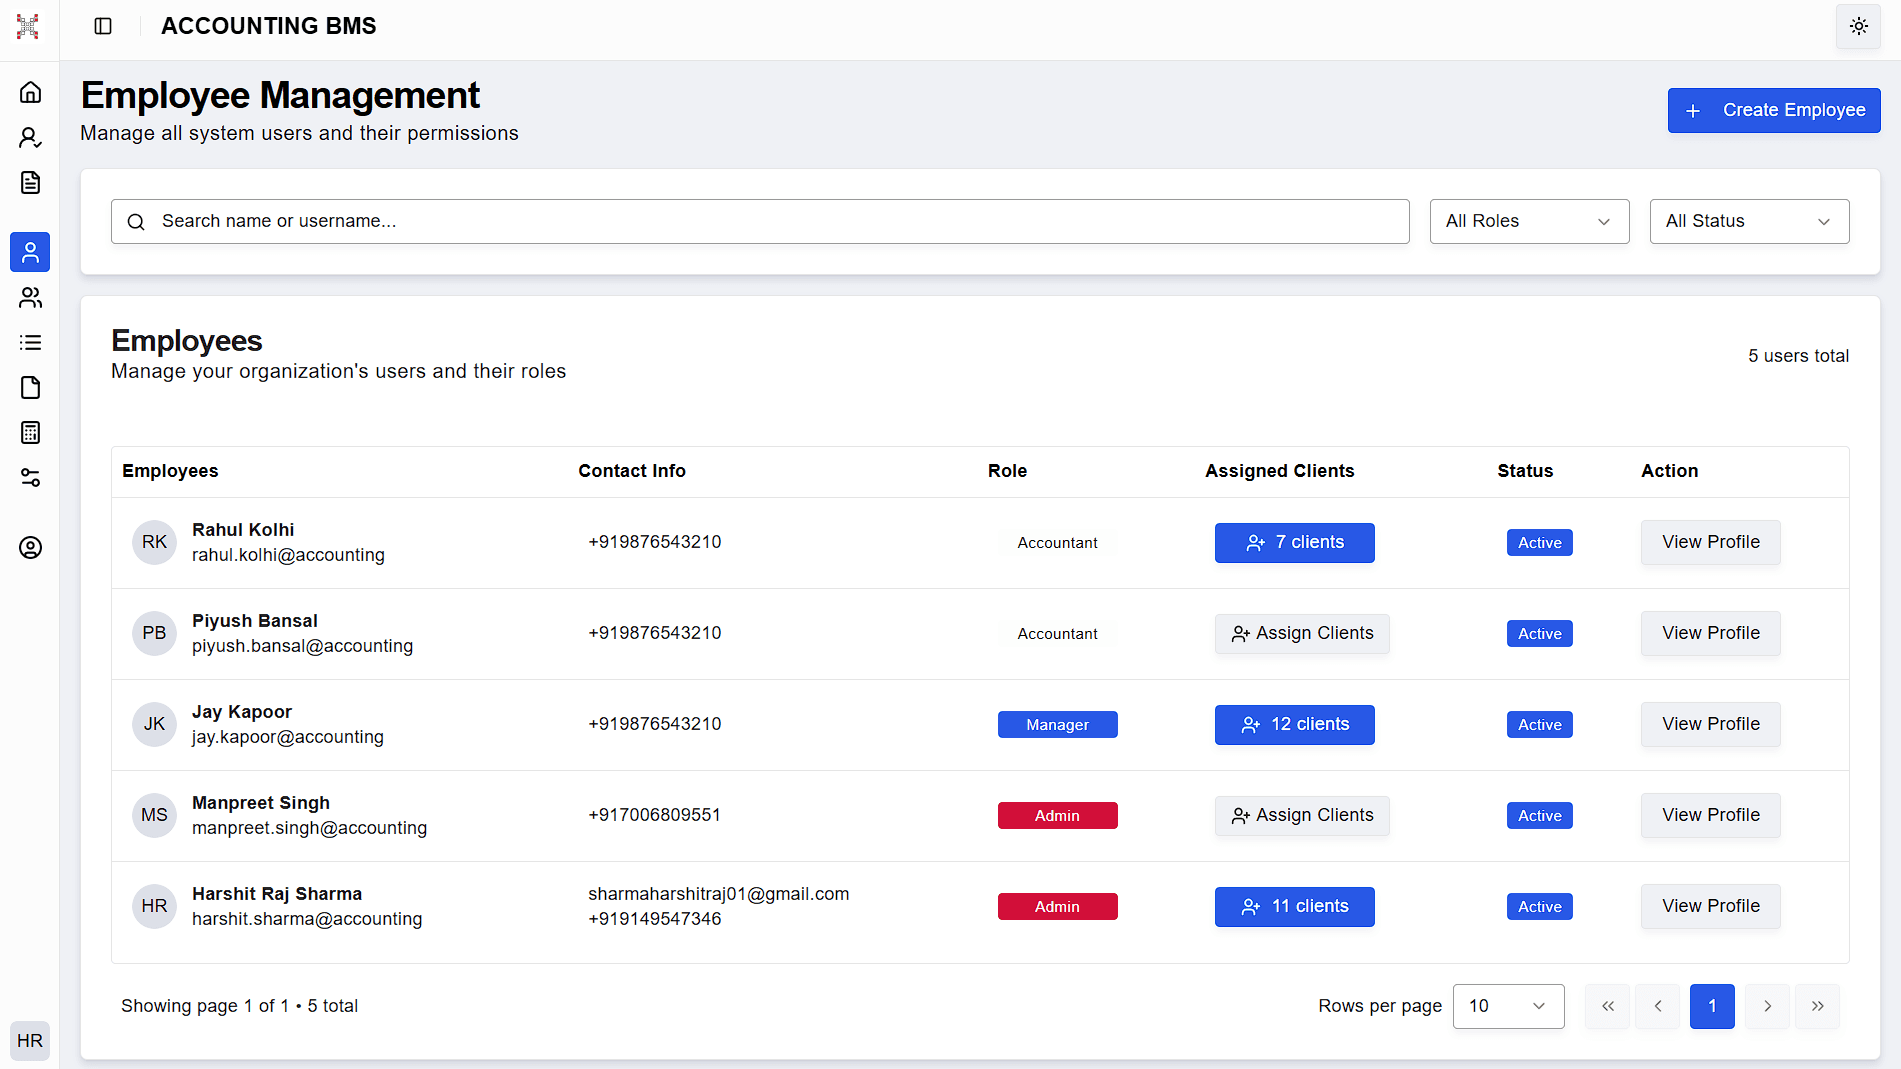Open the Clients group icon below Employees
1901x1069 pixels.
[x=30, y=297]
